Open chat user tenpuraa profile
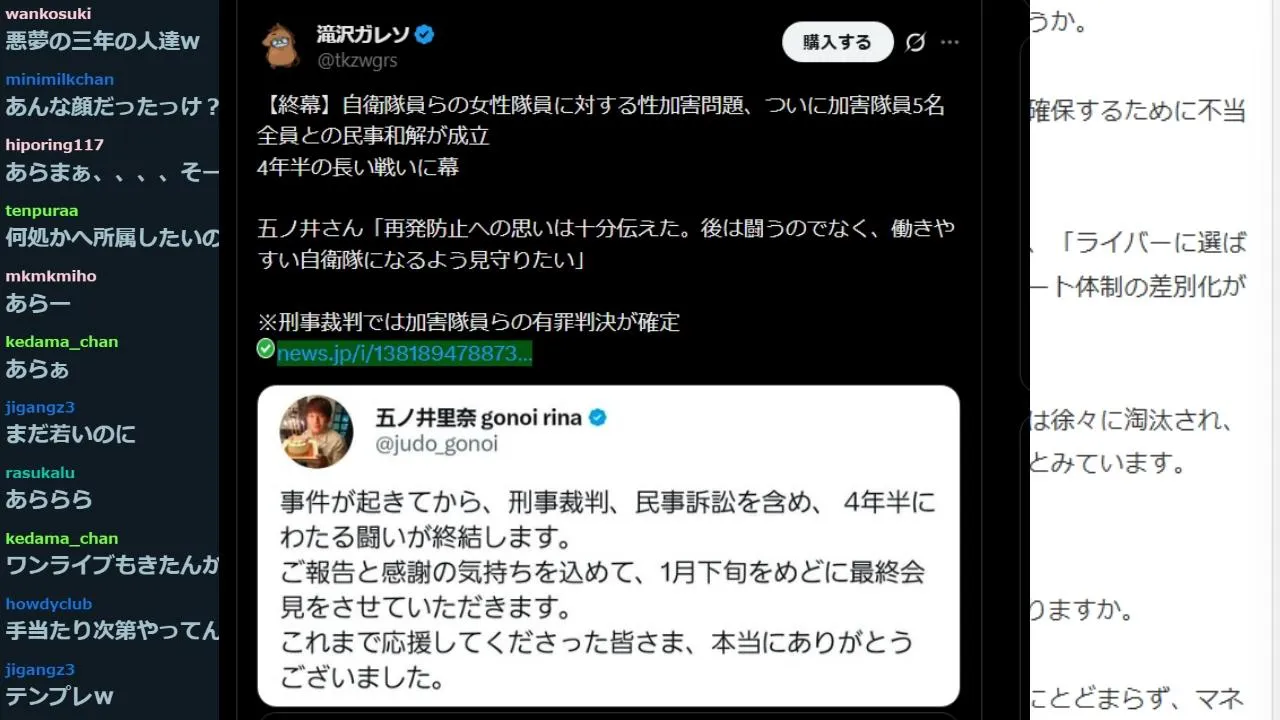This screenshot has height=720, width=1280. tap(41, 210)
